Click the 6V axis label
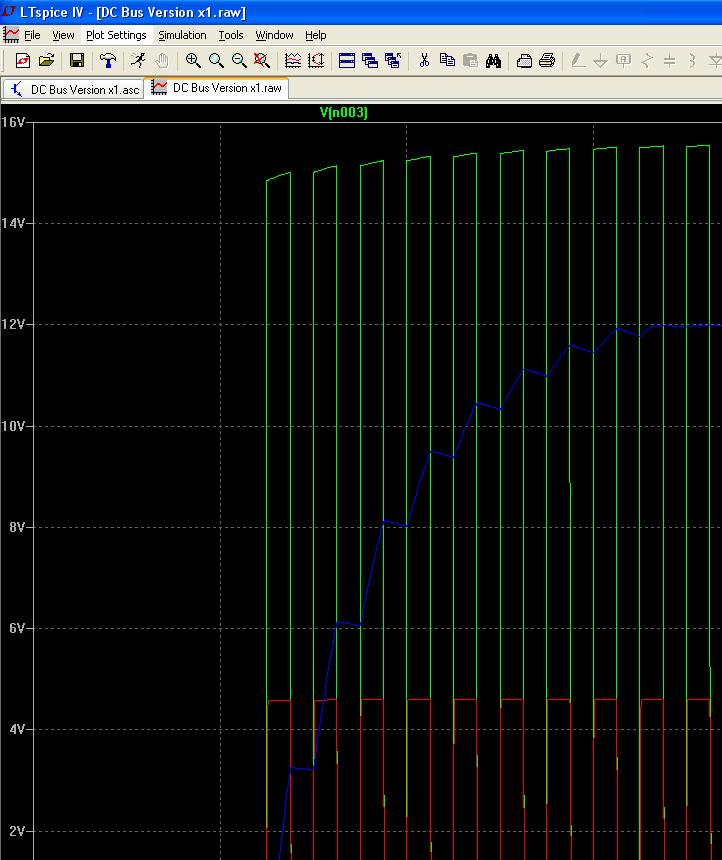722x860 pixels. [x=18, y=628]
